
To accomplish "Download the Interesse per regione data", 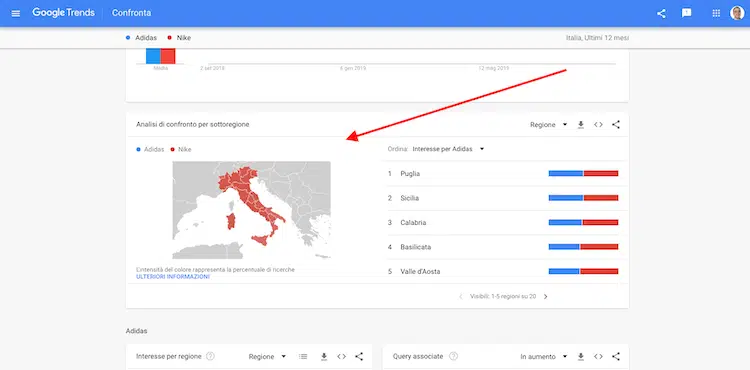I will 324,357.
